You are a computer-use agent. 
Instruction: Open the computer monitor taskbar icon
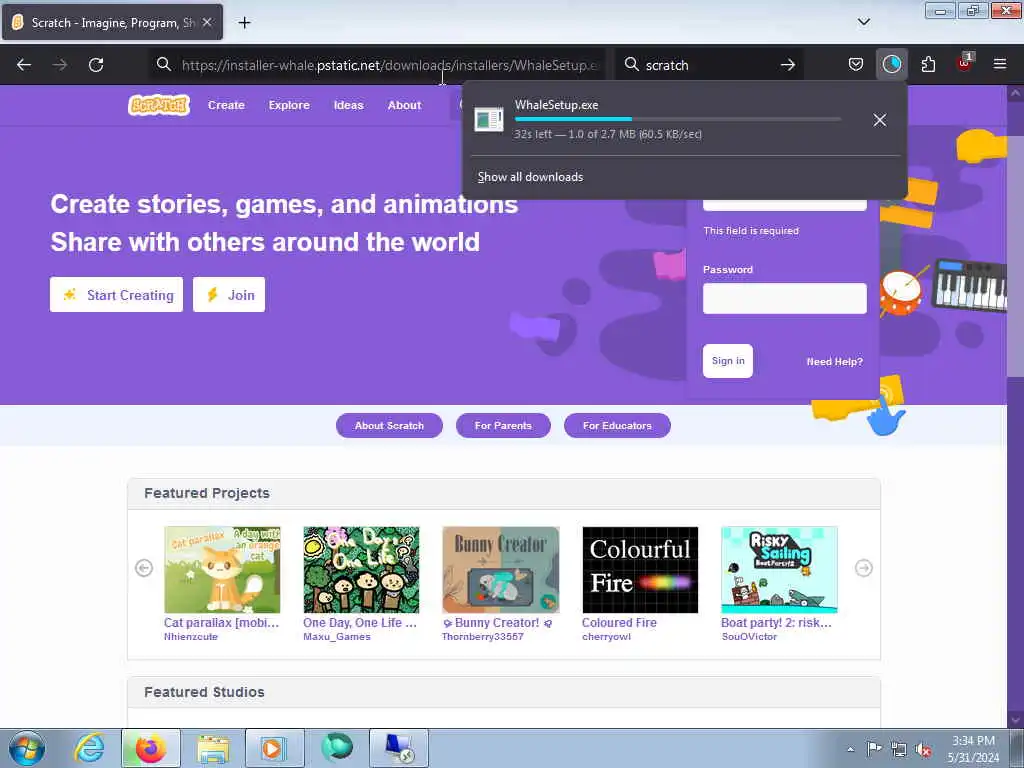coord(398,748)
